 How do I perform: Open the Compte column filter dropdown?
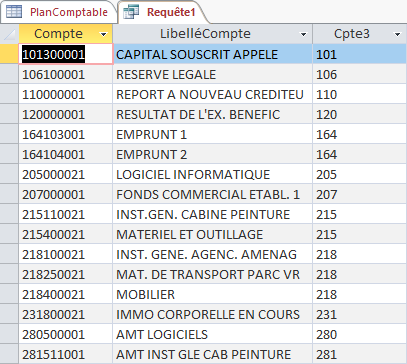104,34
